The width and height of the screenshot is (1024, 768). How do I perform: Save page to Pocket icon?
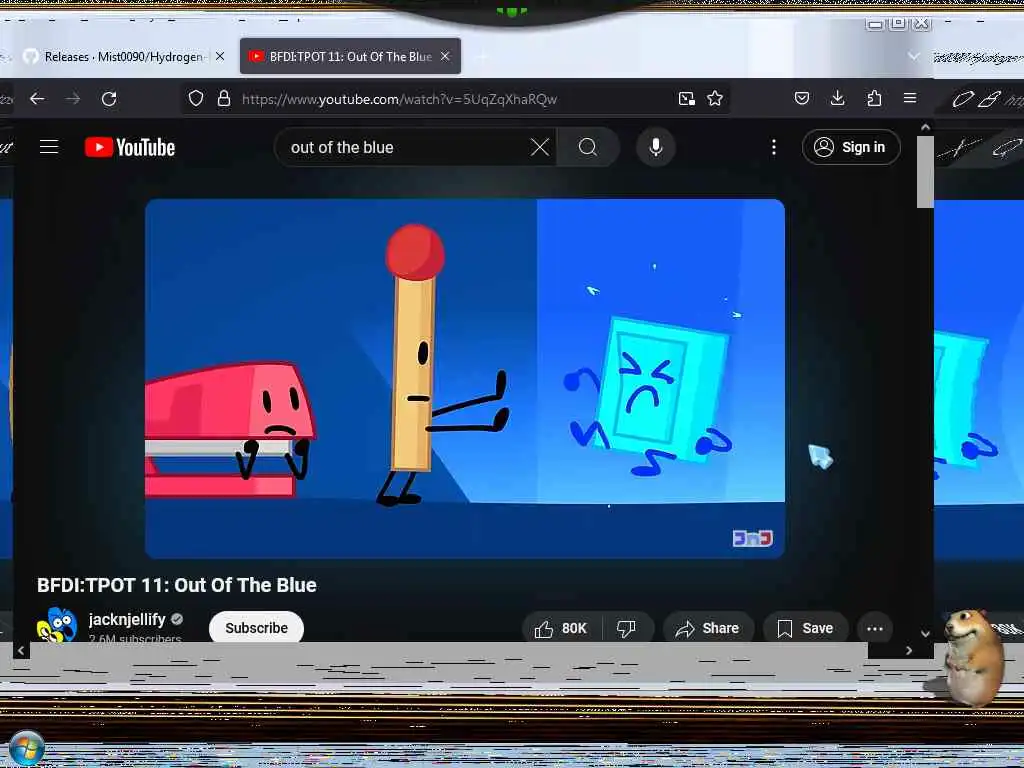click(x=802, y=99)
